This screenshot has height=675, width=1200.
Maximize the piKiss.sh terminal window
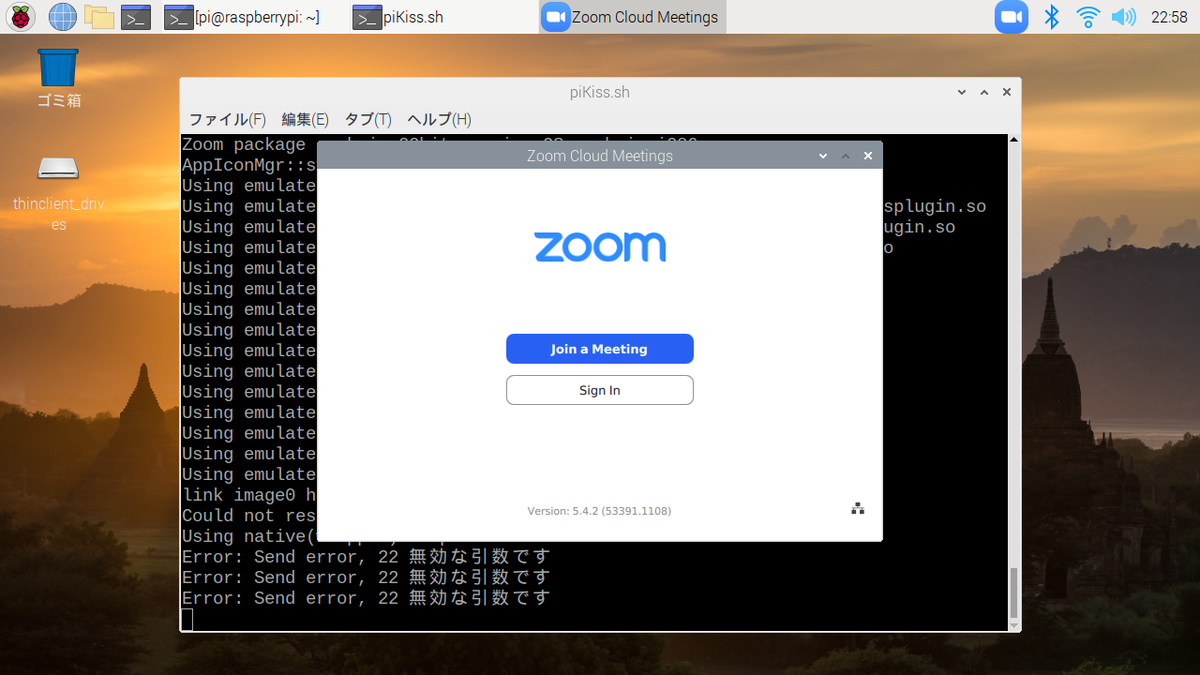984,92
